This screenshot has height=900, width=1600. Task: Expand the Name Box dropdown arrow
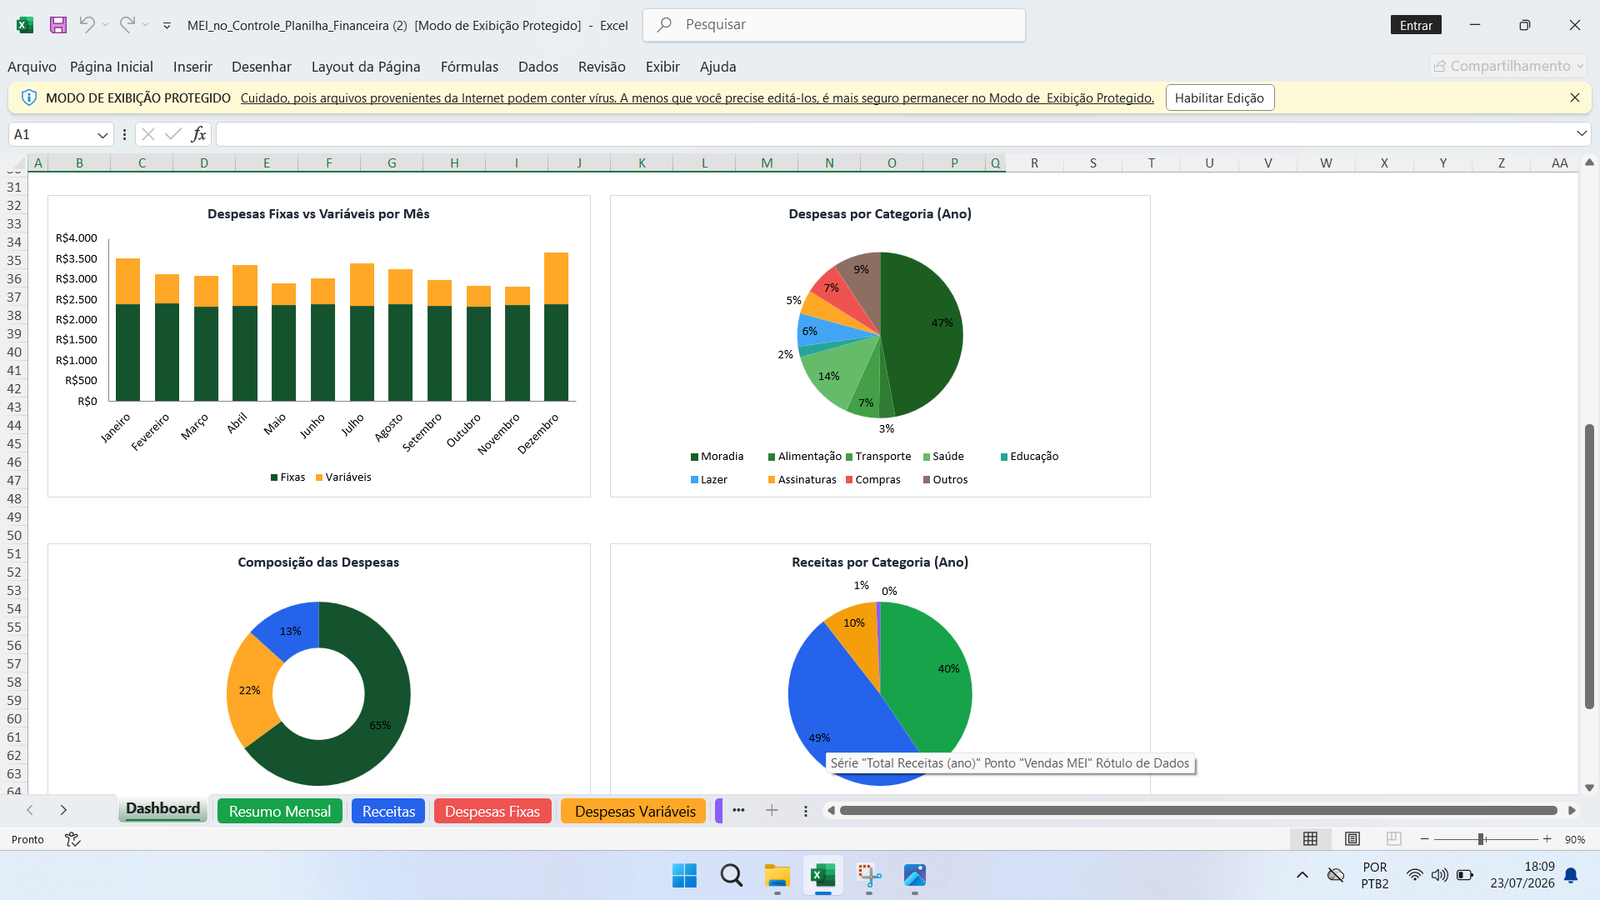(102, 134)
